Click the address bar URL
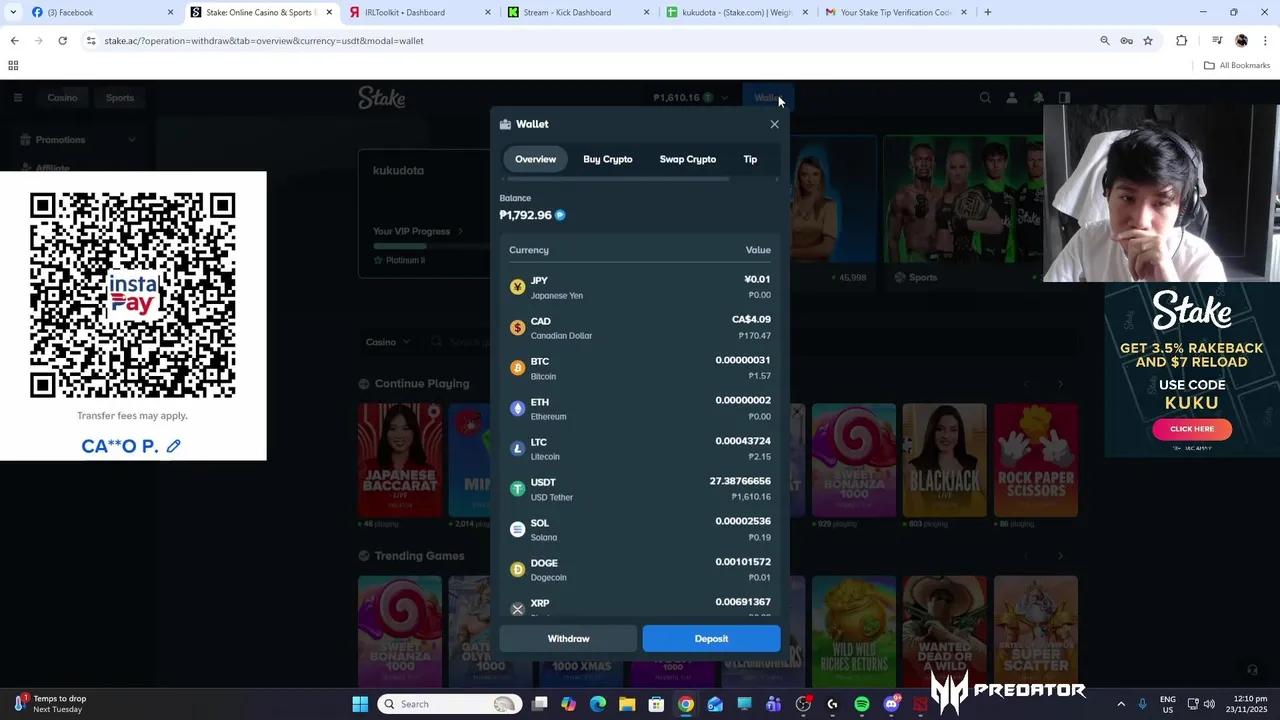This screenshot has width=1280, height=720. click(264, 41)
